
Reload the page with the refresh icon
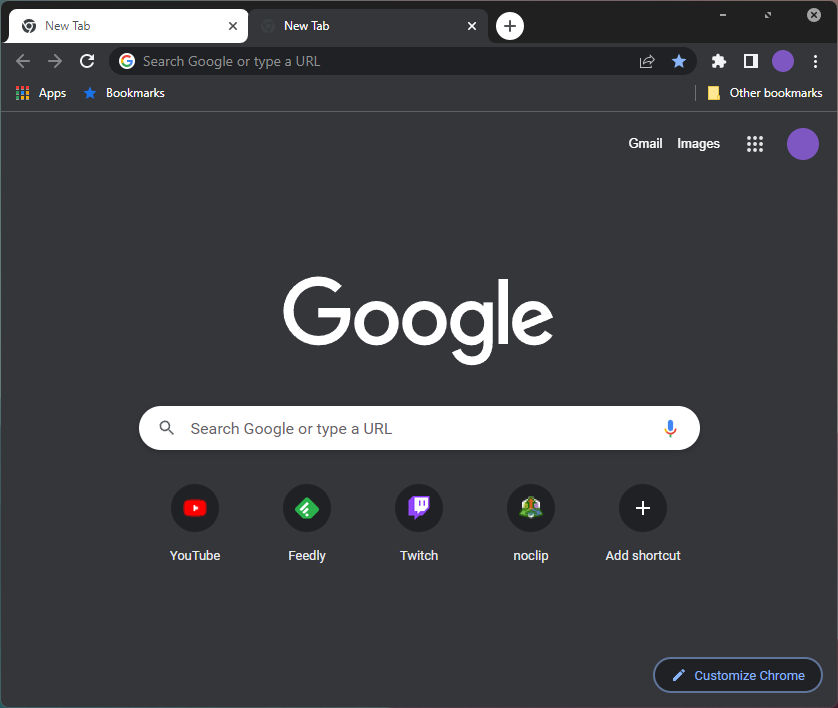87,61
